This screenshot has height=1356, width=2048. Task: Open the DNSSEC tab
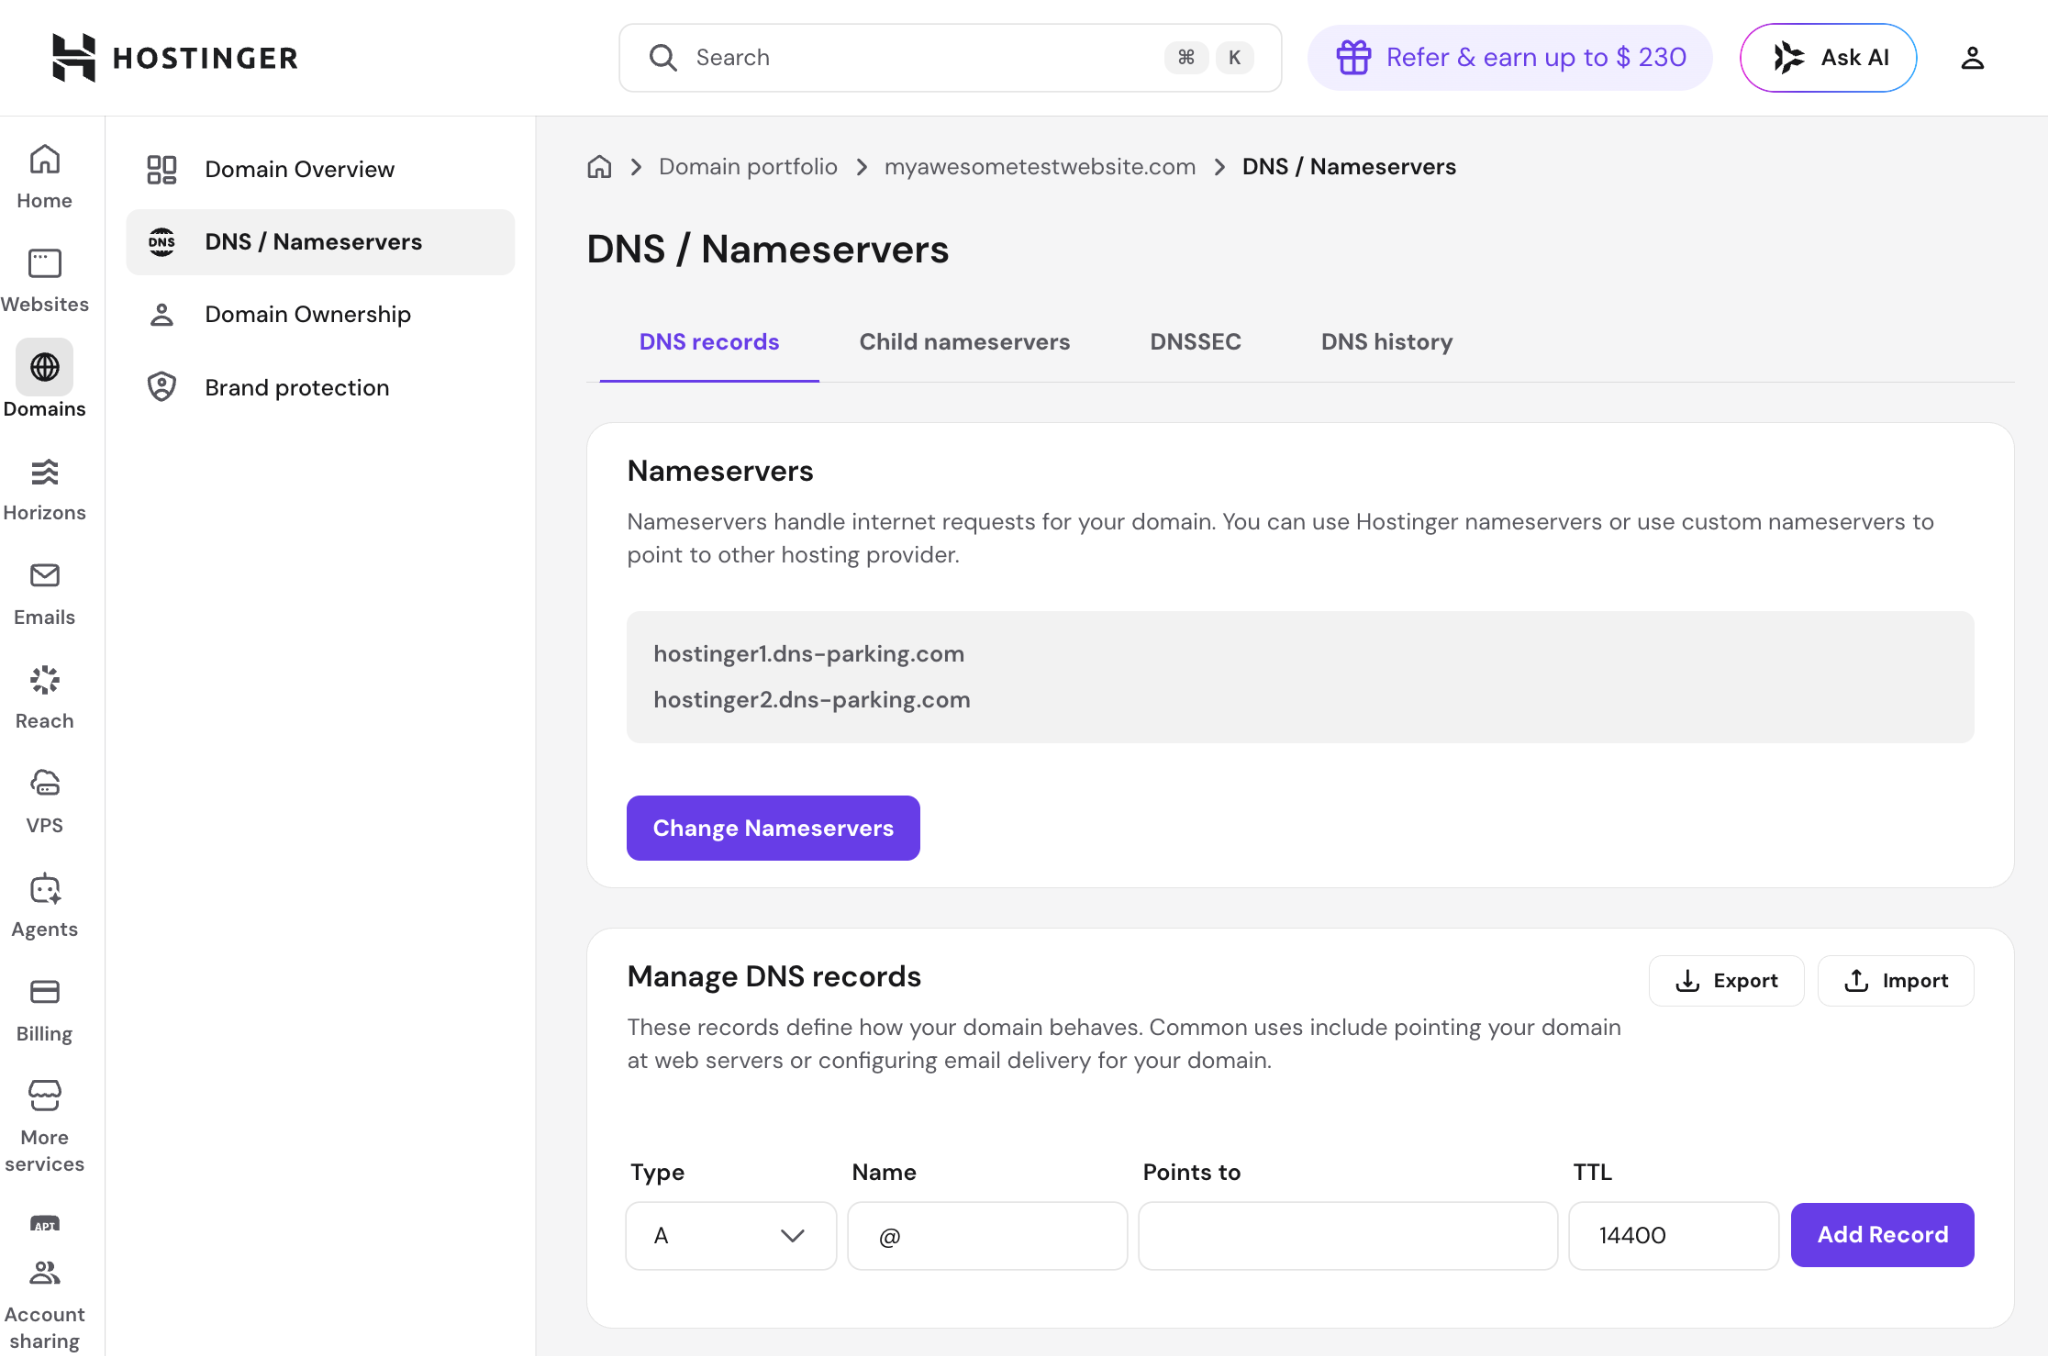click(1195, 341)
